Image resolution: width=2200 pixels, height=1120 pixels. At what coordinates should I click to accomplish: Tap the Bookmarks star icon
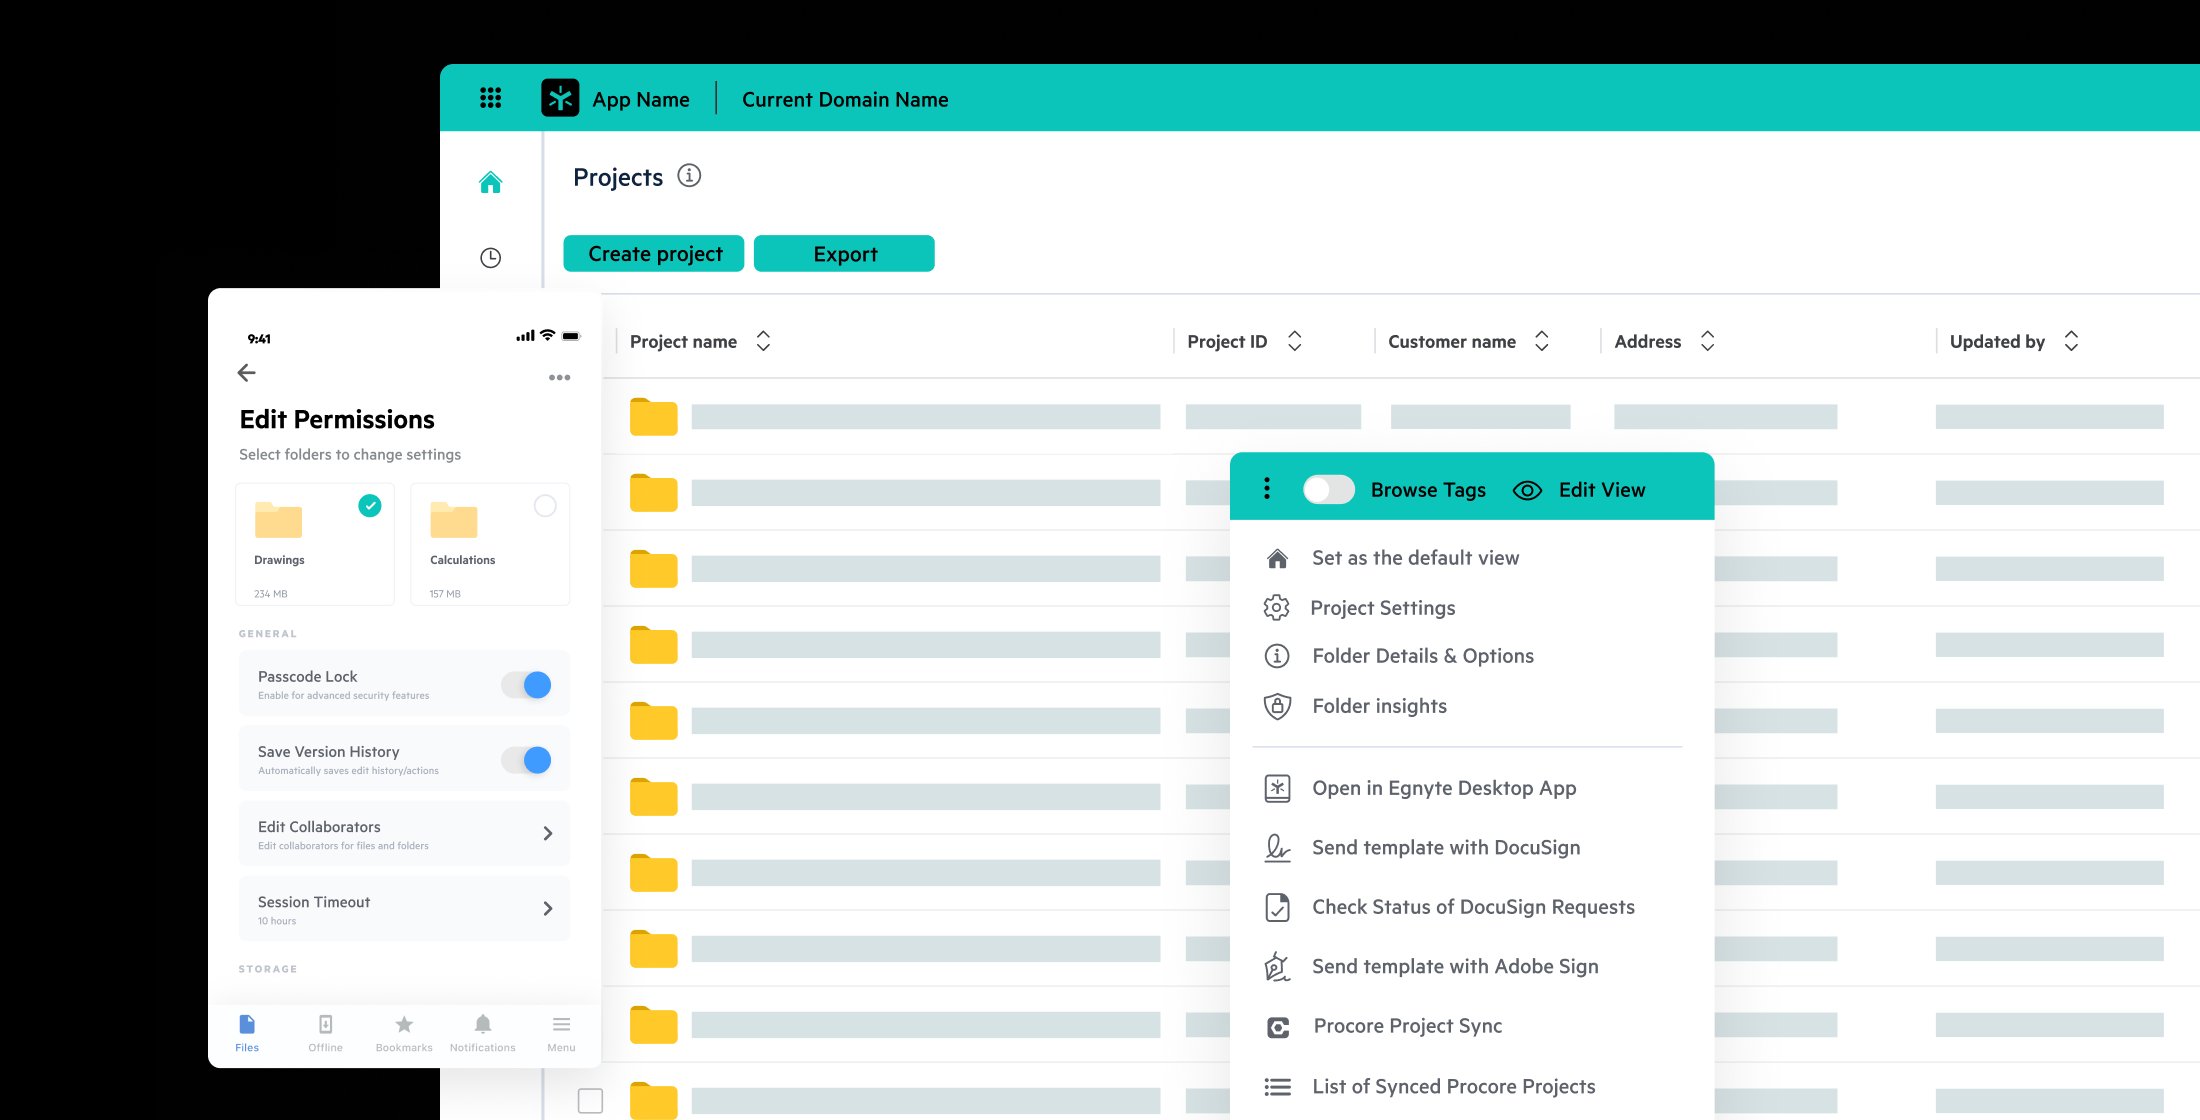pyautogui.click(x=404, y=1024)
